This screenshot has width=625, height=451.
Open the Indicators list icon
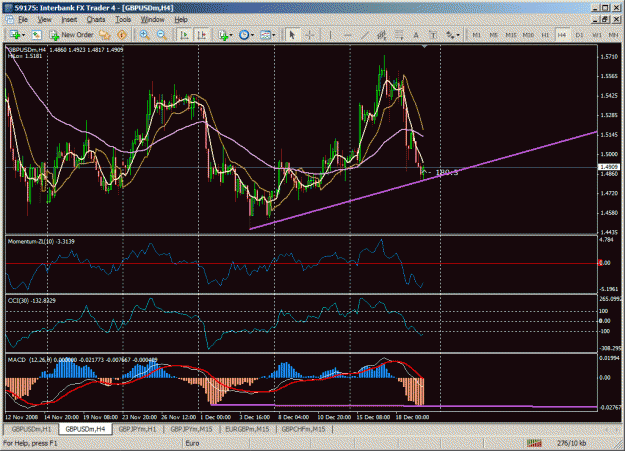click(223, 35)
